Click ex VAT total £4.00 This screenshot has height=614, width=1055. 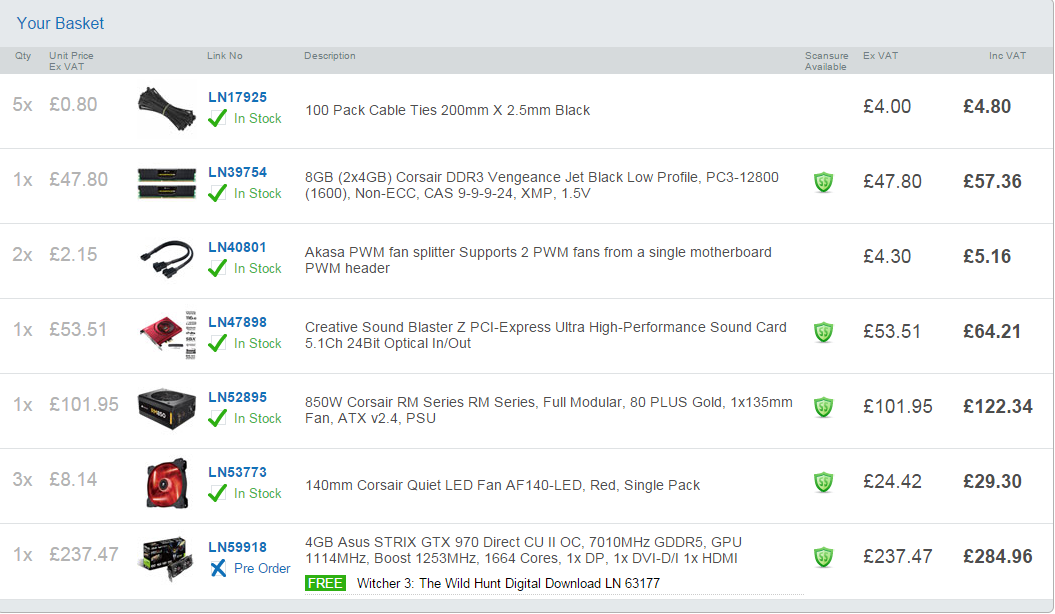(887, 107)
